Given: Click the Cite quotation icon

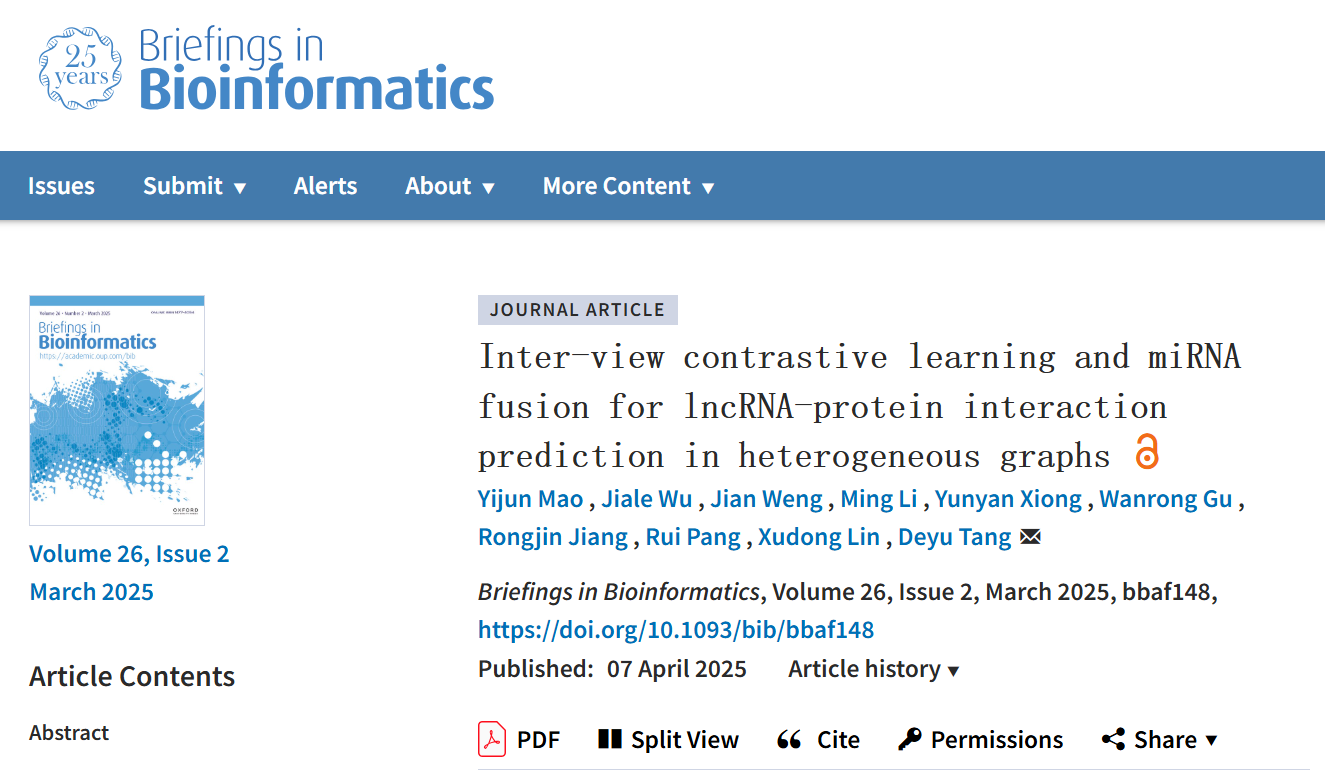Looking at the screenshot, I should [789, 740].
